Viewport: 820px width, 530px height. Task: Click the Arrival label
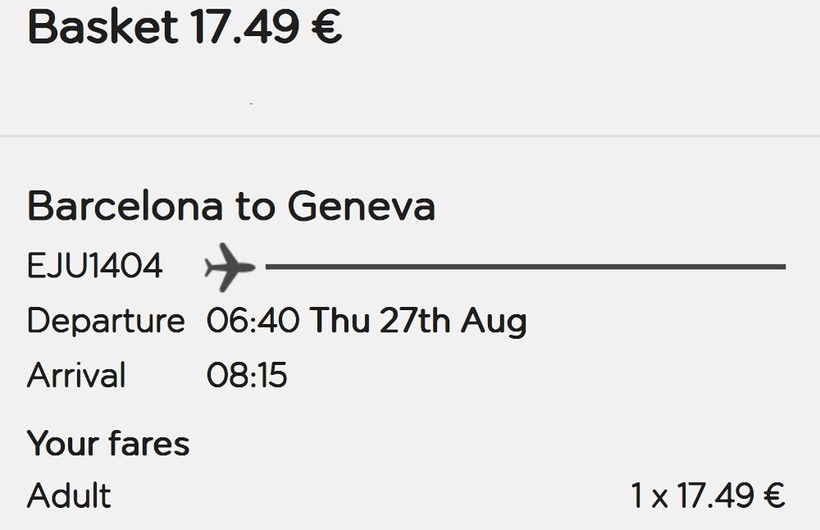(77, 375)
